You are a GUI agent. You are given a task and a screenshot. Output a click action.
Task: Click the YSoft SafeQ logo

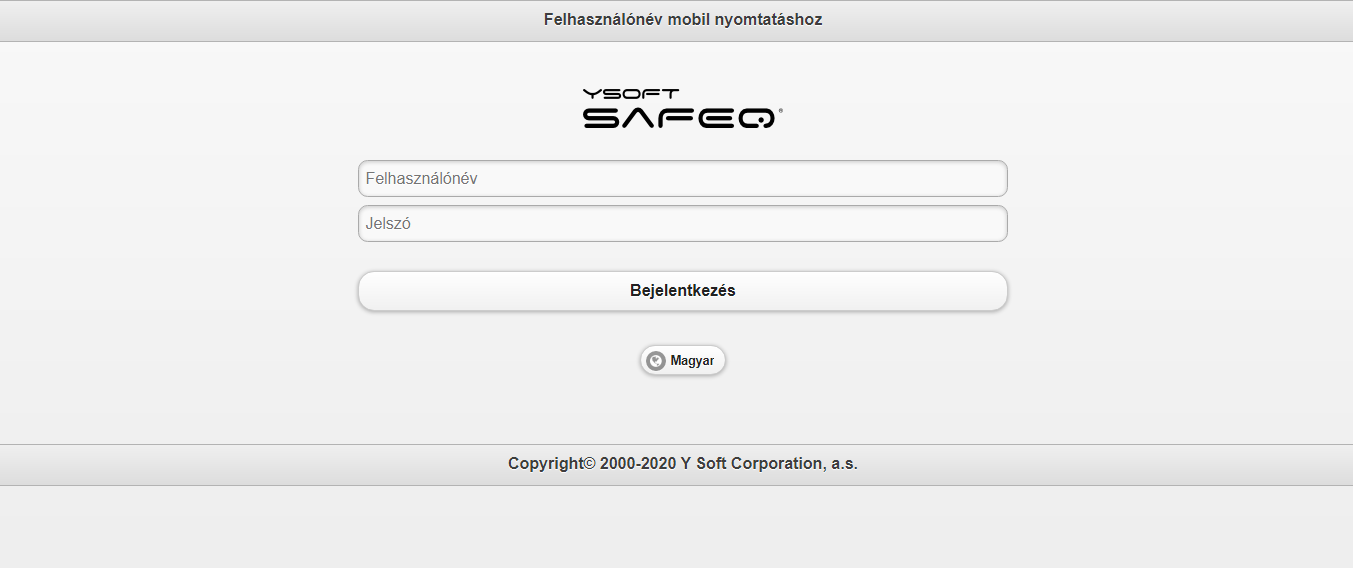(682, 109)
